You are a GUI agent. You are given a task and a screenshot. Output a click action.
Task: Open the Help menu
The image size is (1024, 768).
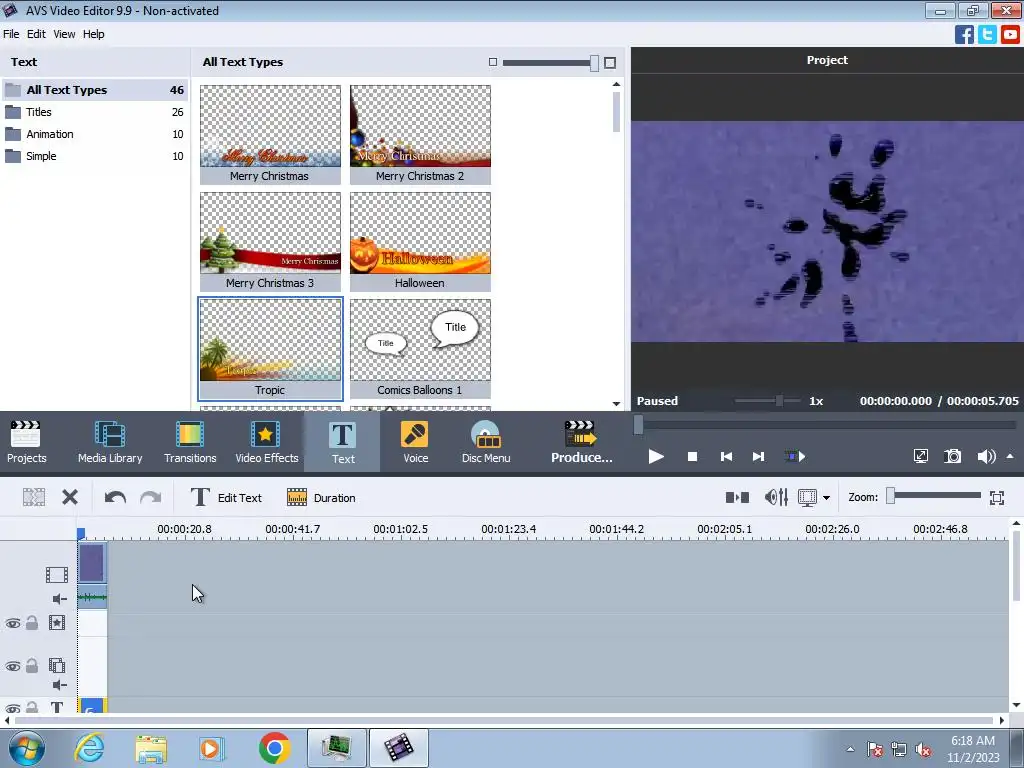tap(93, 34)
